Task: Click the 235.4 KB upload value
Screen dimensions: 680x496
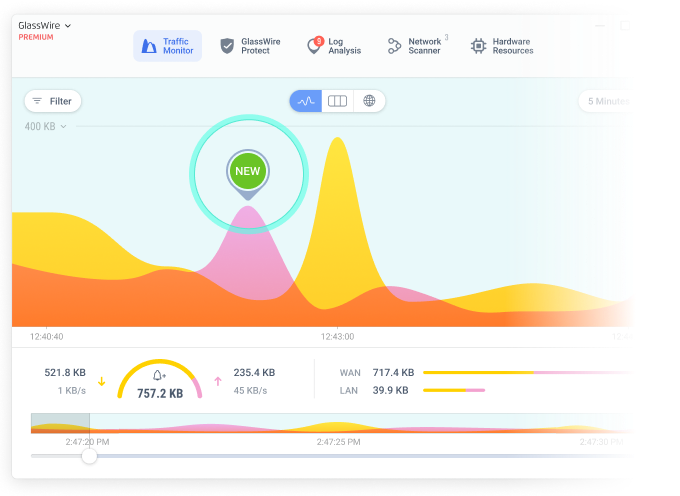Action: [x=254, y=372]
